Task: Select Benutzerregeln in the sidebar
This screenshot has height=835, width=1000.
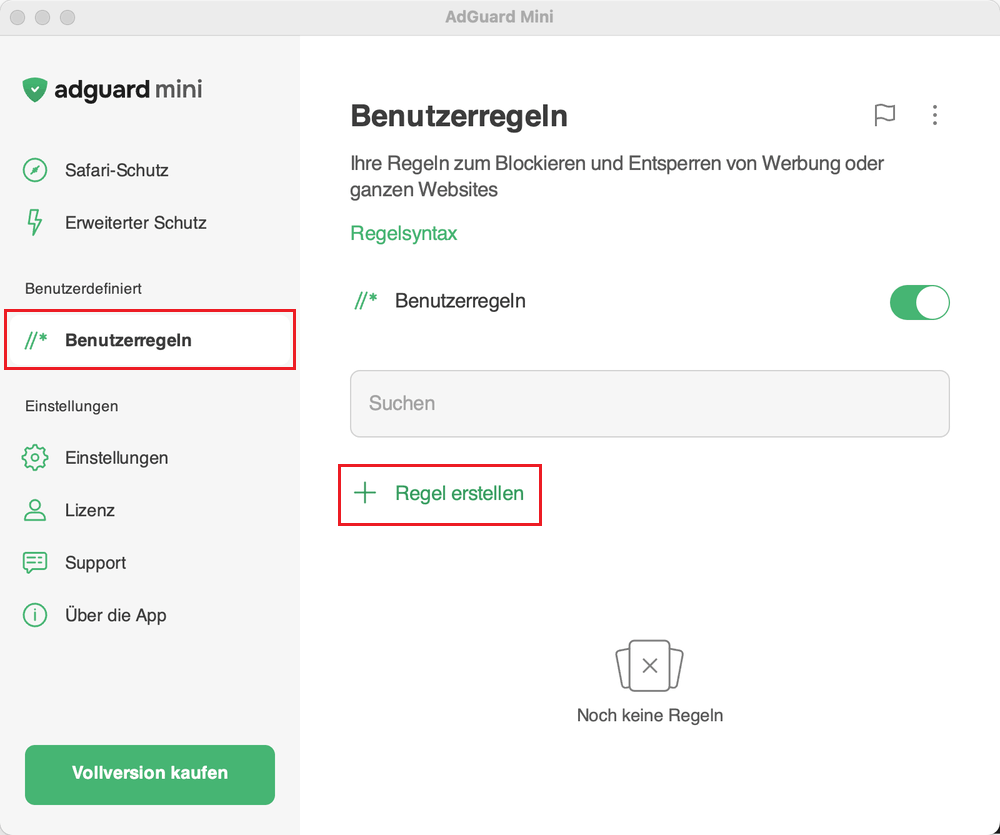Action: [x=150, y=340]
